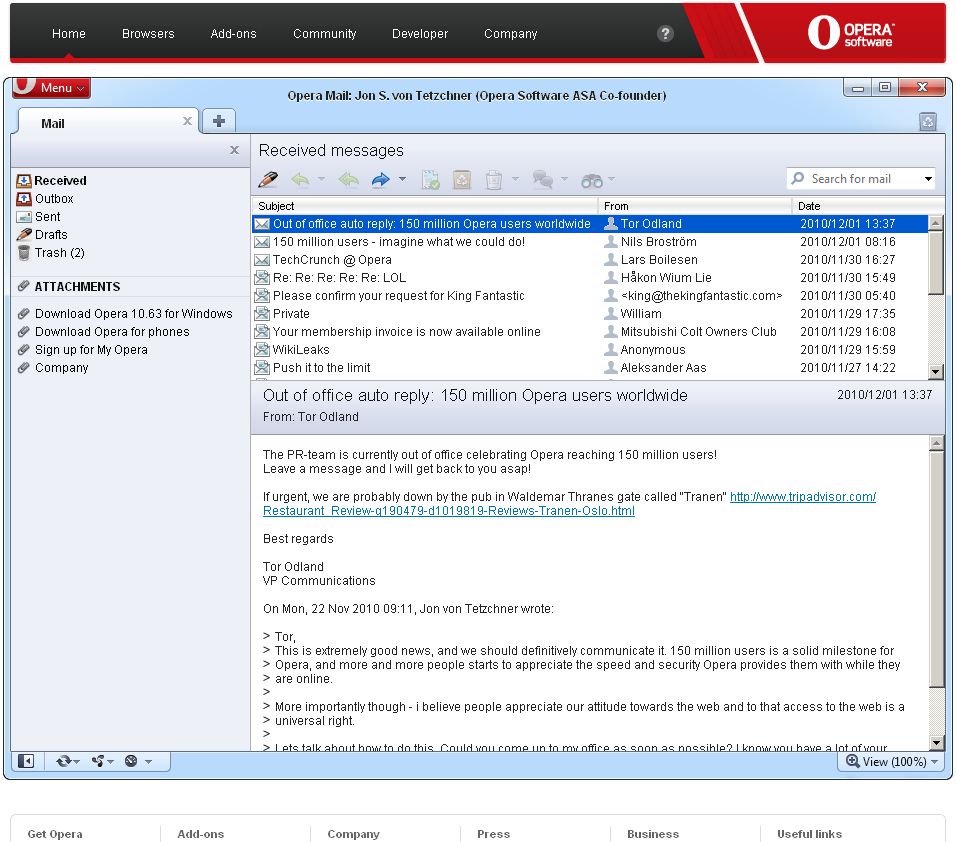Select the "Private" message from William
956x842 pixels.
pos(590,313)
